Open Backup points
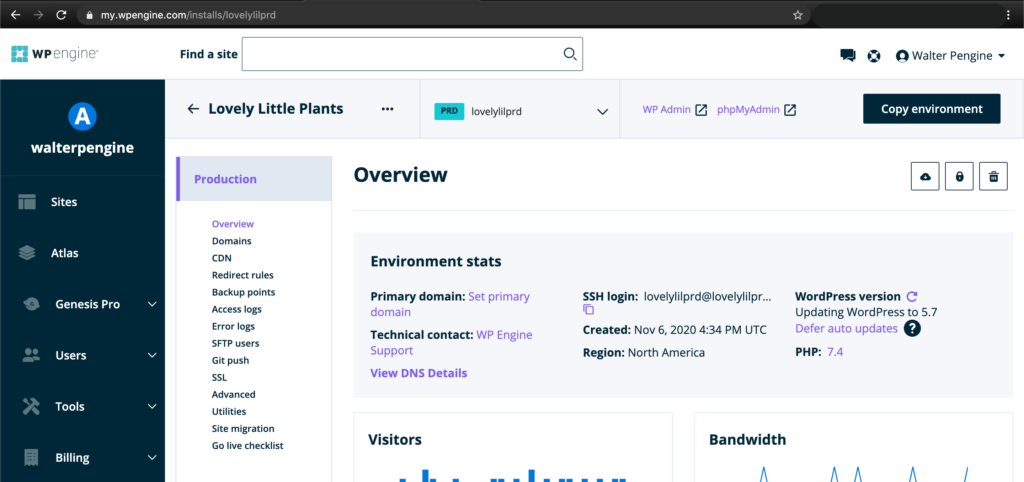The image size is (1024, 482). [x=243, y=292]
